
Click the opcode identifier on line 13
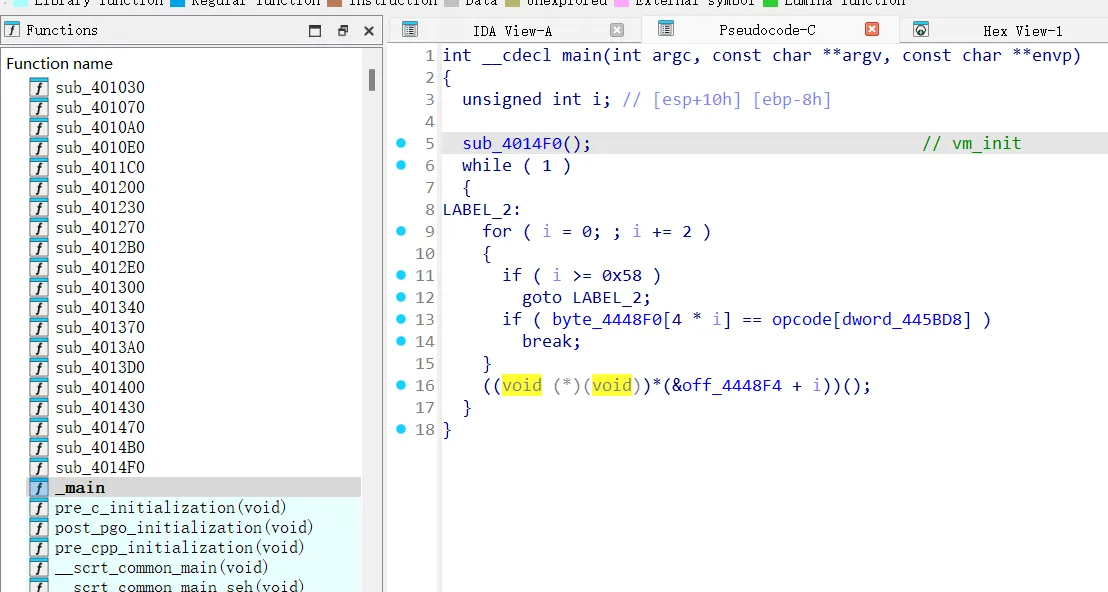click(x=805, y=319)
